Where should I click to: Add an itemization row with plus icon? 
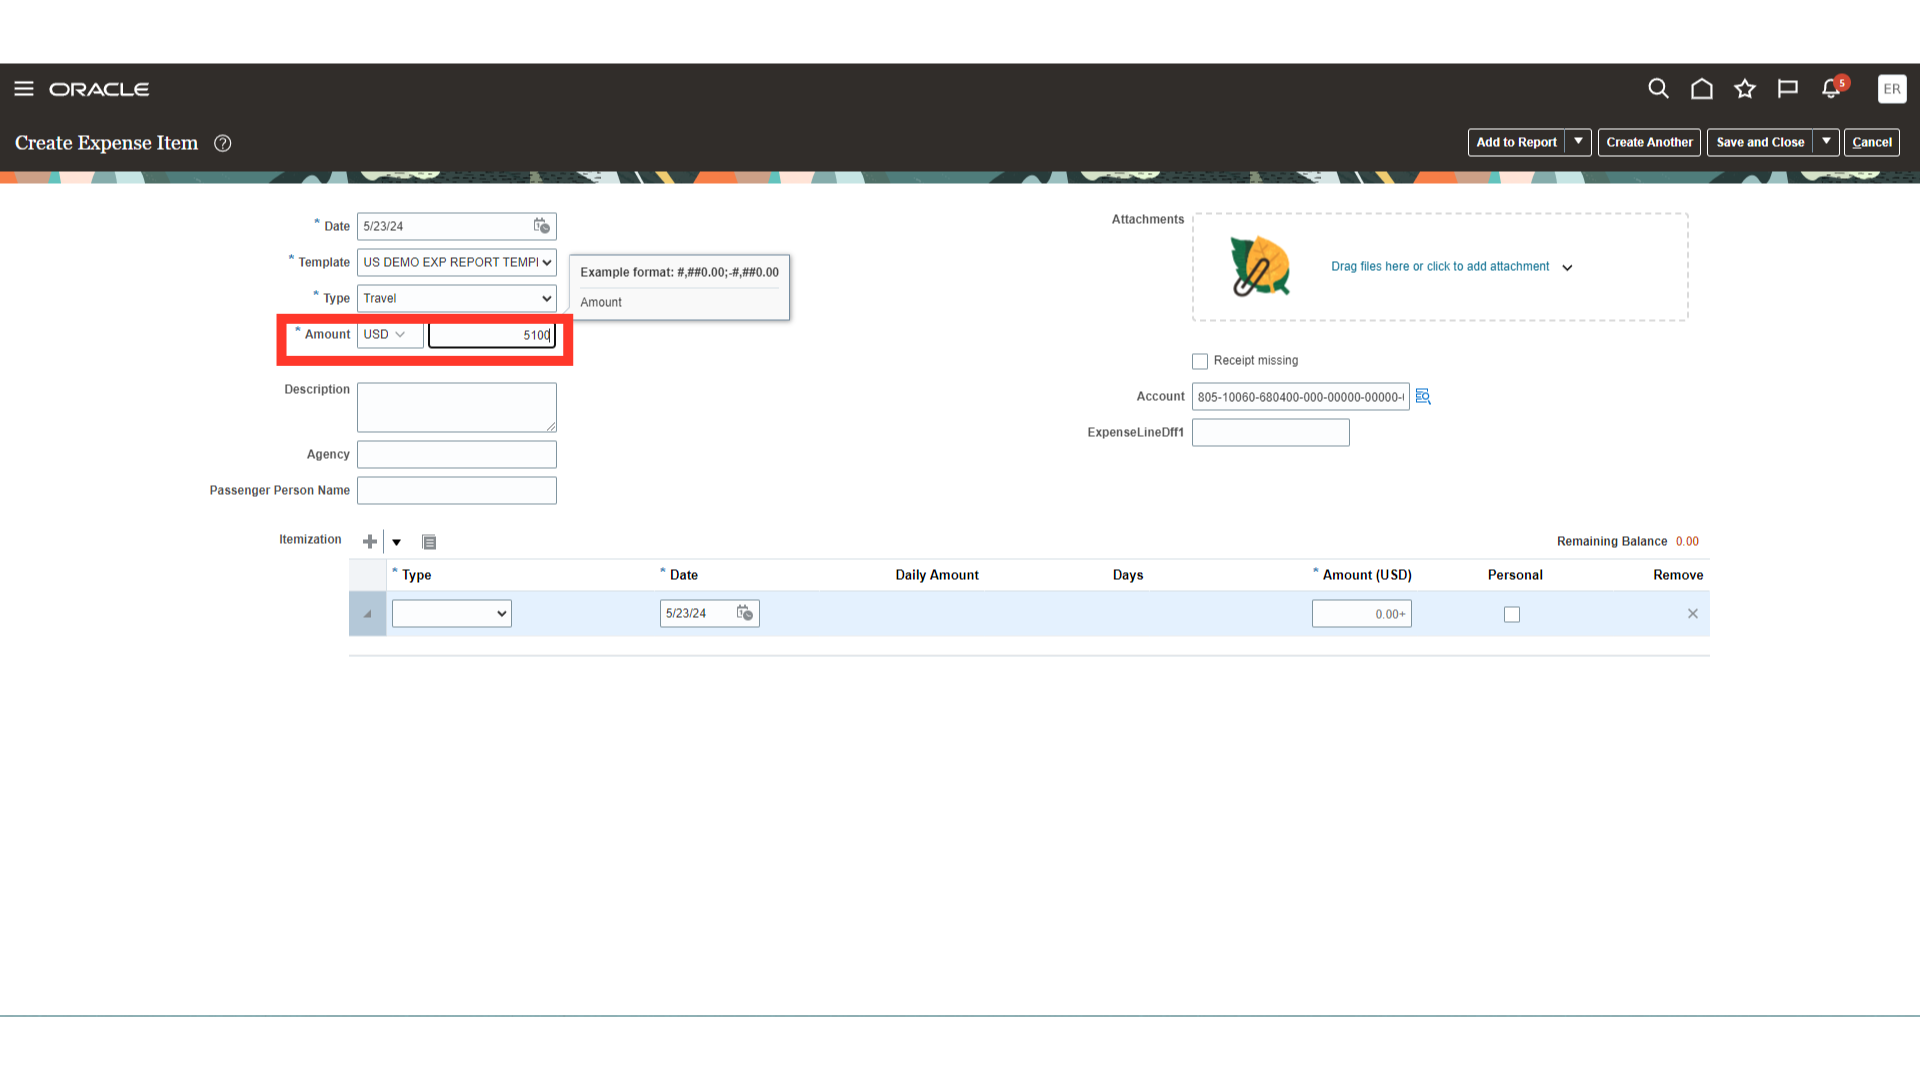pos(370,541)
